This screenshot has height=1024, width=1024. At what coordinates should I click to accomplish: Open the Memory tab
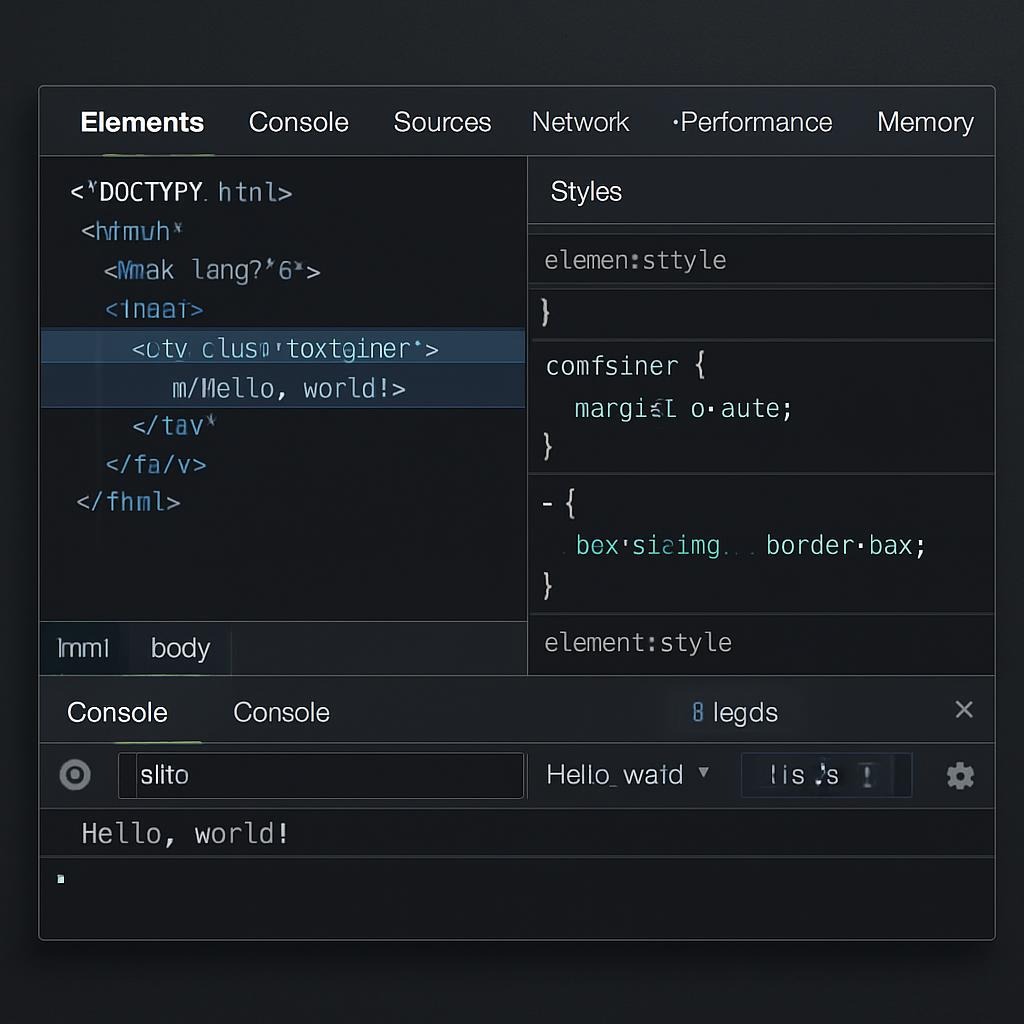925,122
